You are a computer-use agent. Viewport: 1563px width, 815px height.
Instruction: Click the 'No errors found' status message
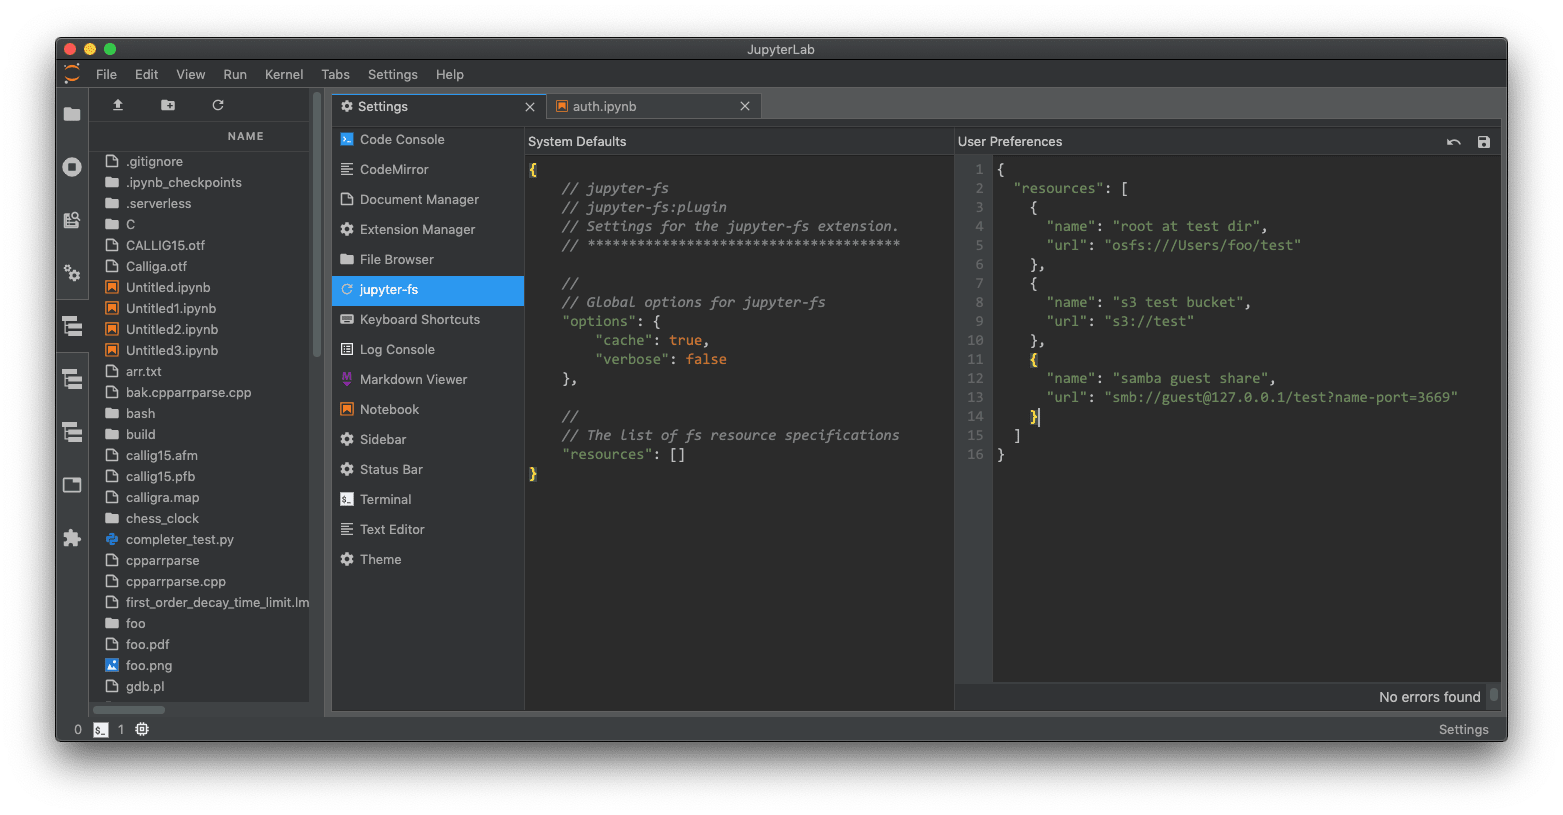pos(1429,697)
